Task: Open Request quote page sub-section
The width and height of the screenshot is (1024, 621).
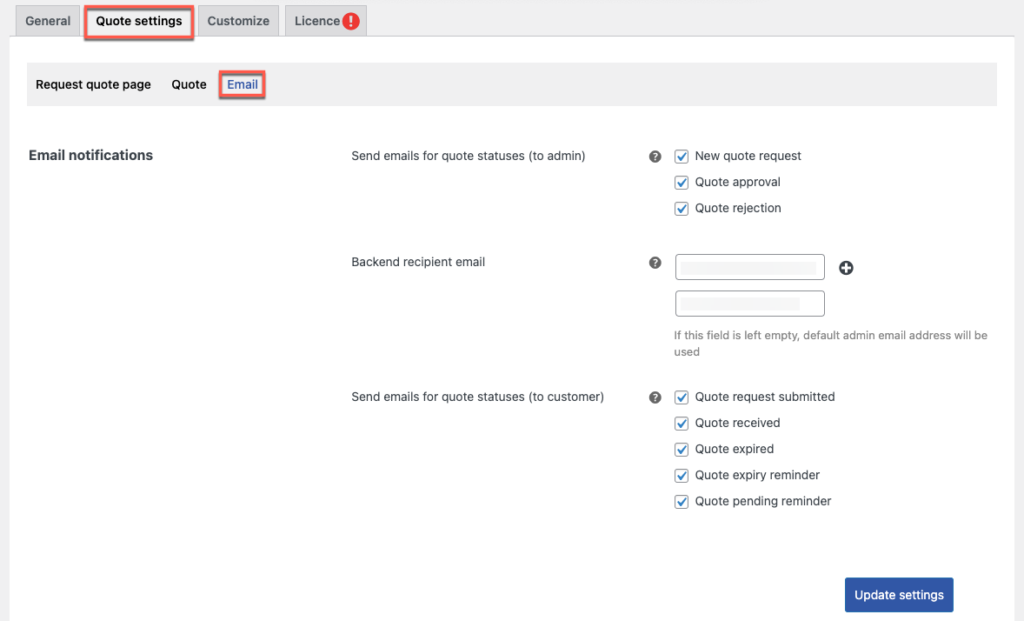Action: (93, 85)
